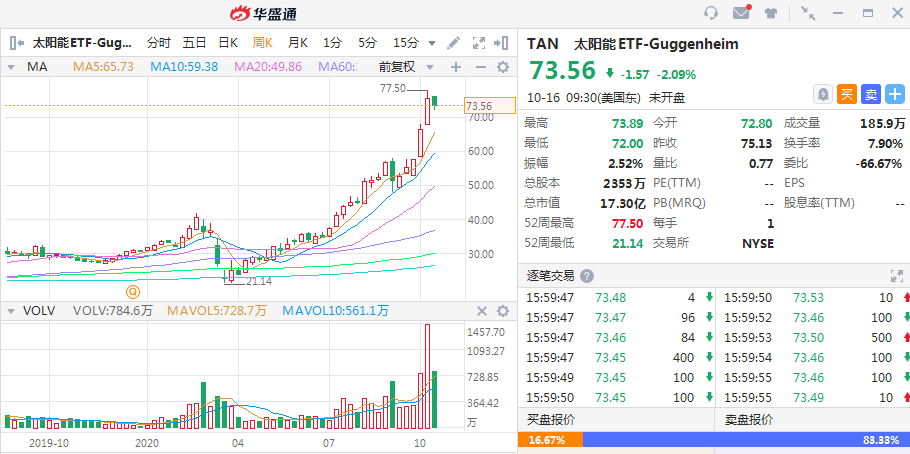This screenshot has width=910, height=454.
Task: Collapse the right quote panel icon
Action: pos(501,42)
